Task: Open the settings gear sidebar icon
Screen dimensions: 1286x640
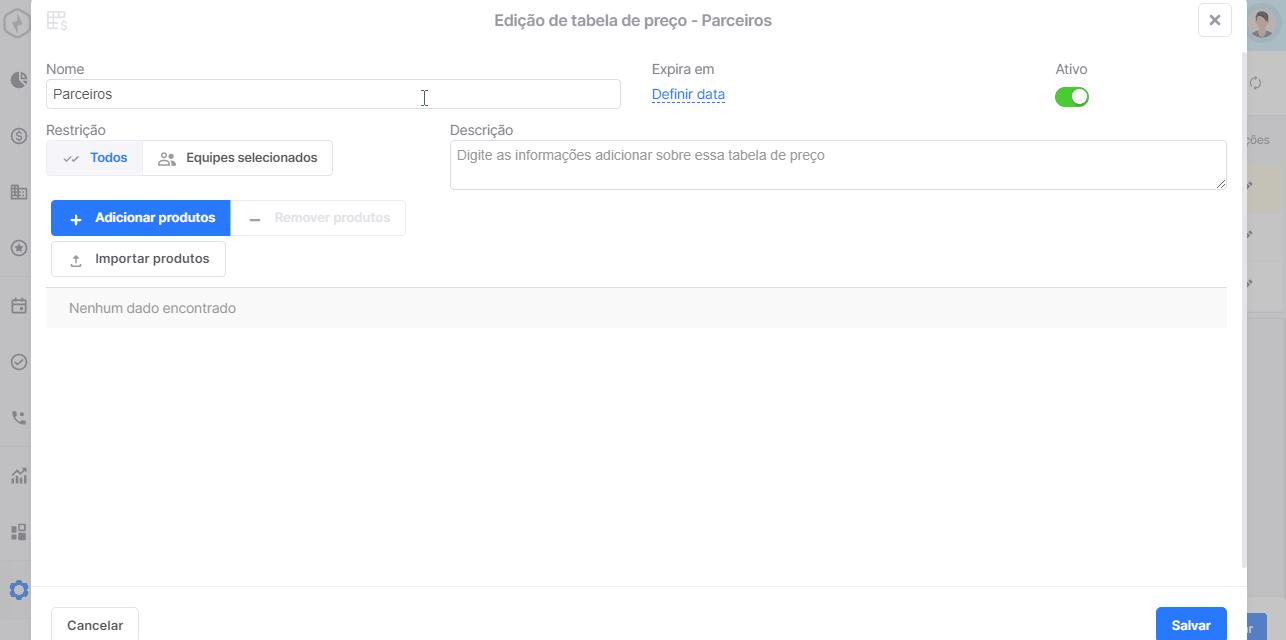Action: pyautogui.click(x=18, y=590)
